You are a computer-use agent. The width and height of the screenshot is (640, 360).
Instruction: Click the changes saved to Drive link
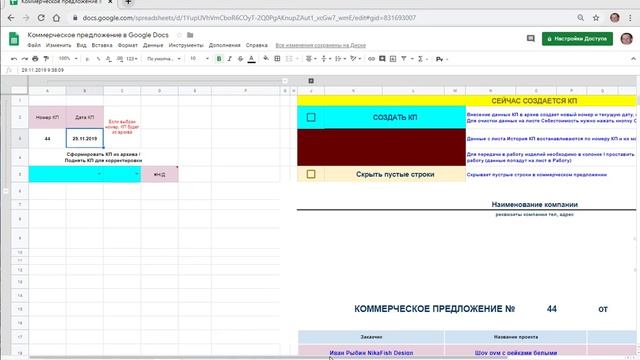320,45
